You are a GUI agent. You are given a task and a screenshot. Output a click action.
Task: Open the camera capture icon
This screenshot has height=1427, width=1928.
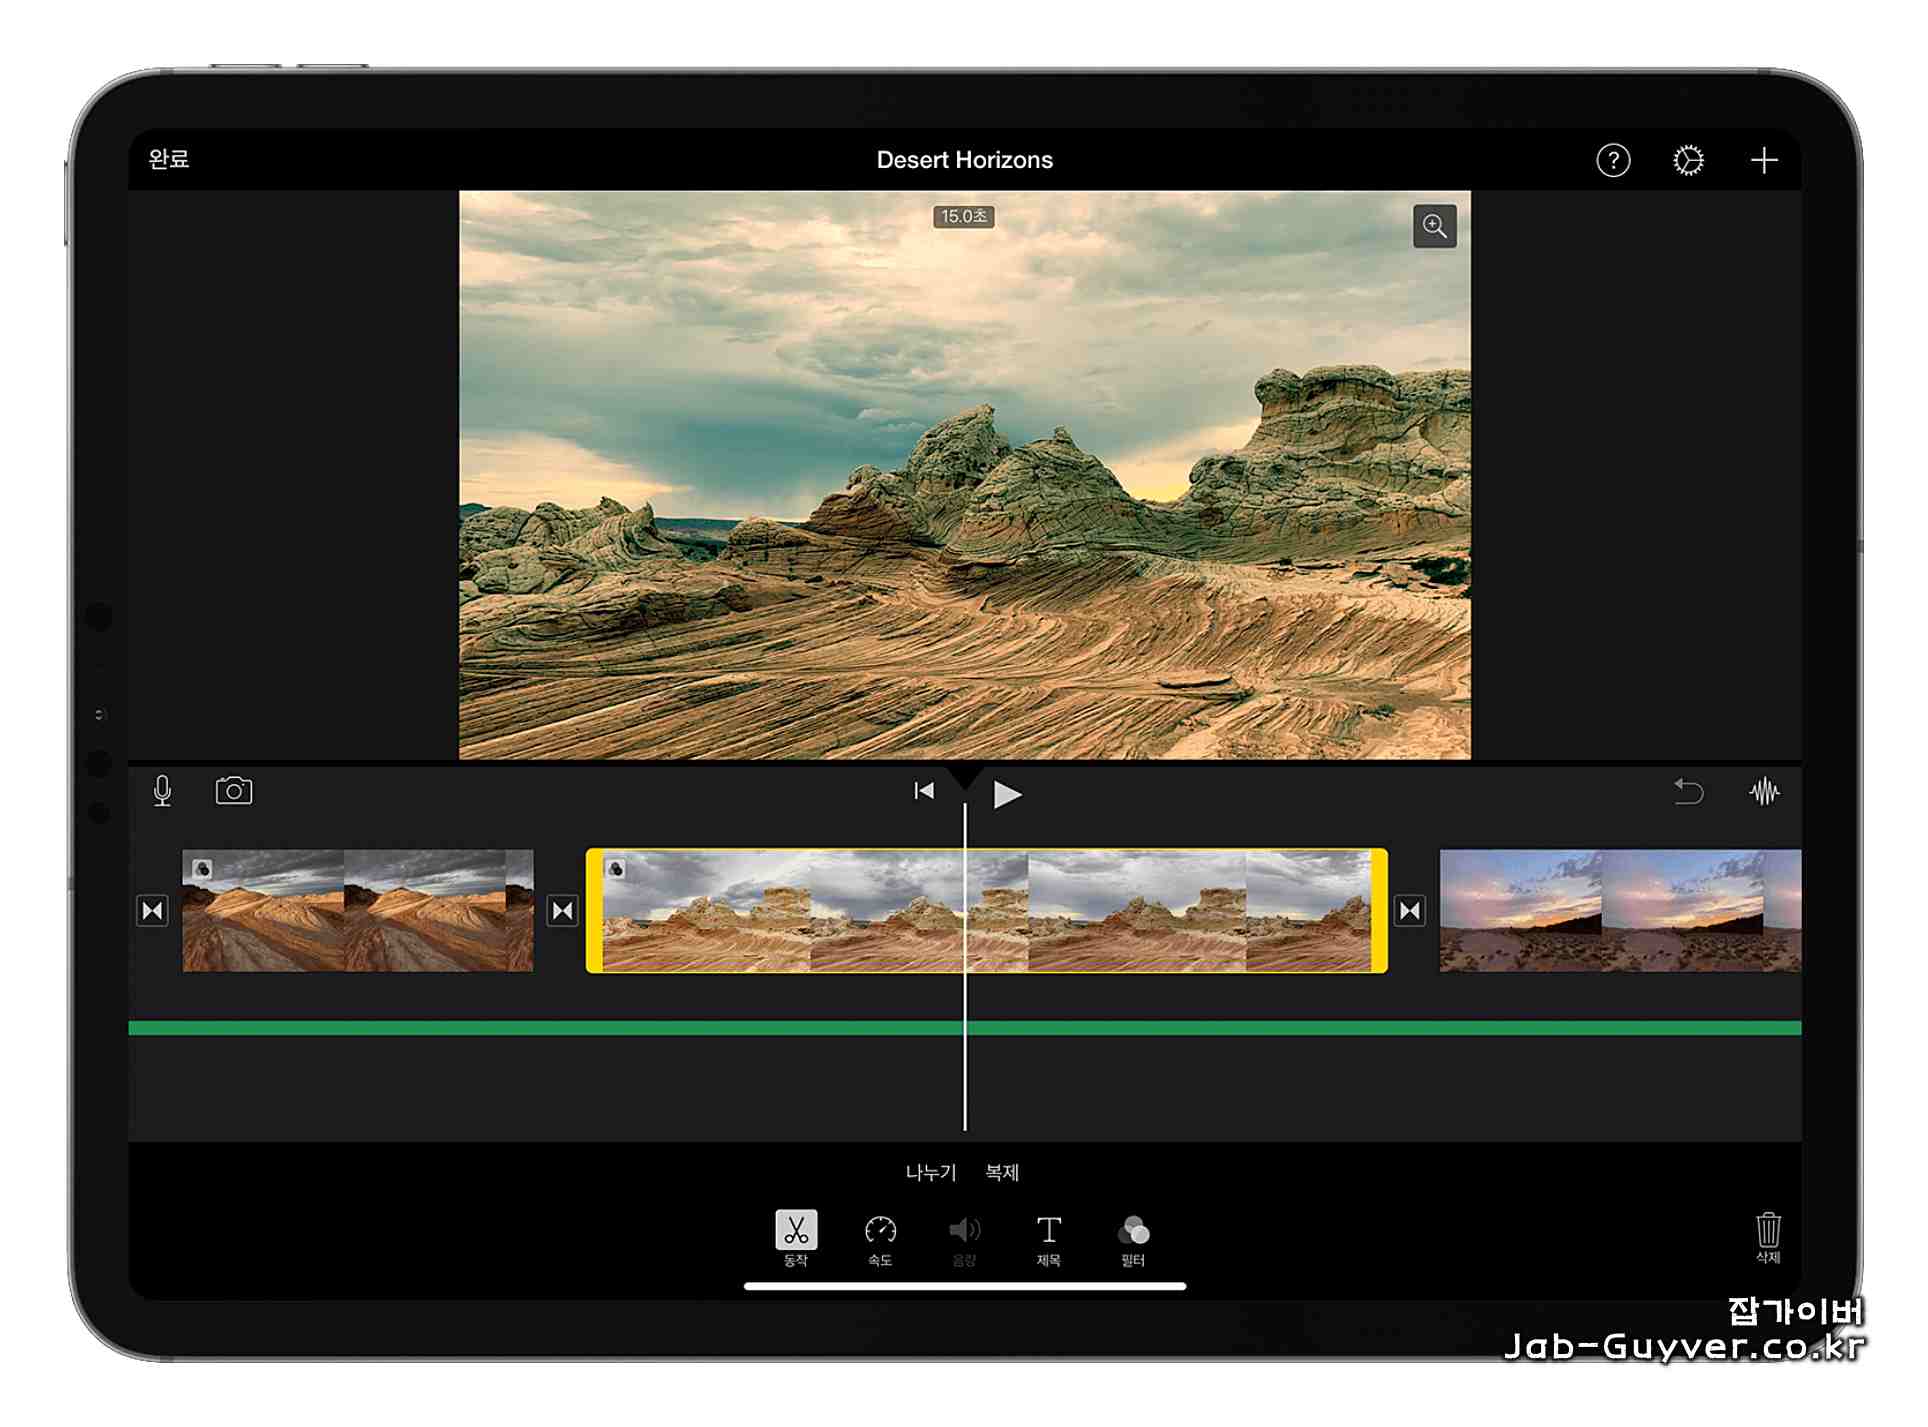click(234, 791)
